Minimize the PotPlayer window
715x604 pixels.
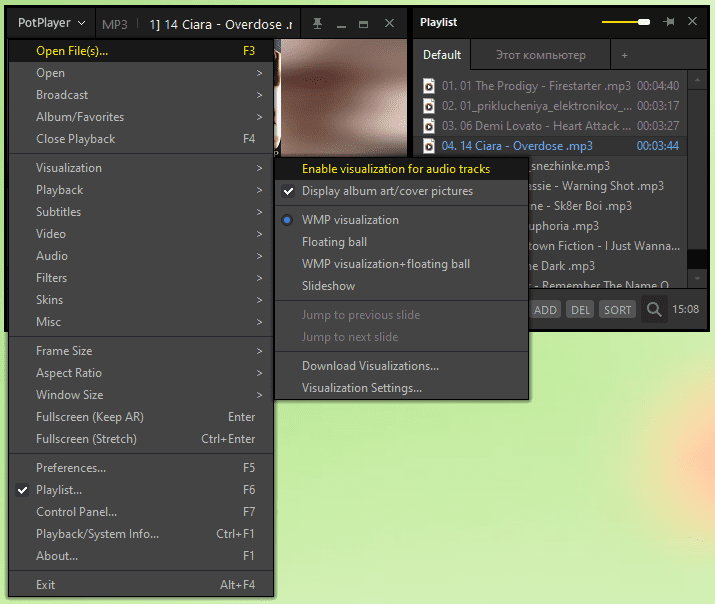[x=341, y=24]
